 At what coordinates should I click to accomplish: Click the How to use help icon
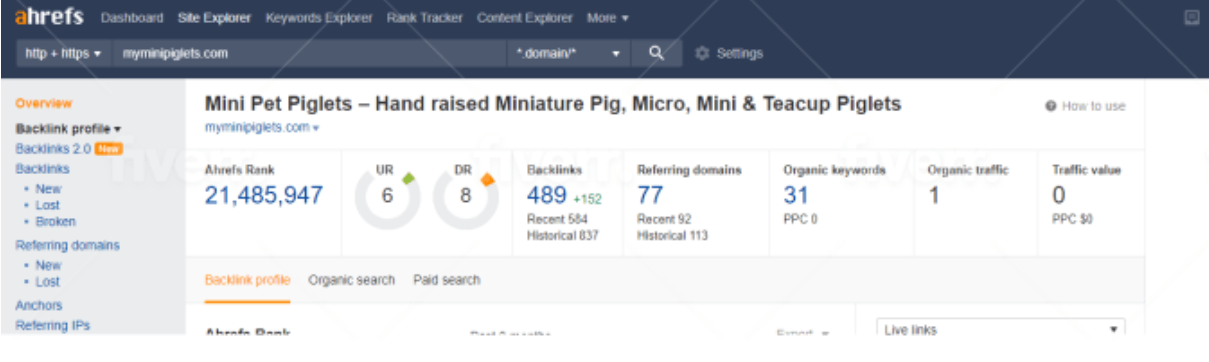point(1050,107)
